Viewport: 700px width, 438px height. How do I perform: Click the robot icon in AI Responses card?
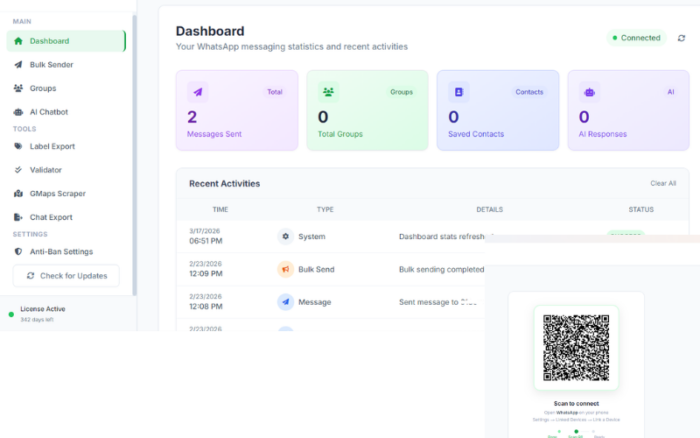(589, 92)
